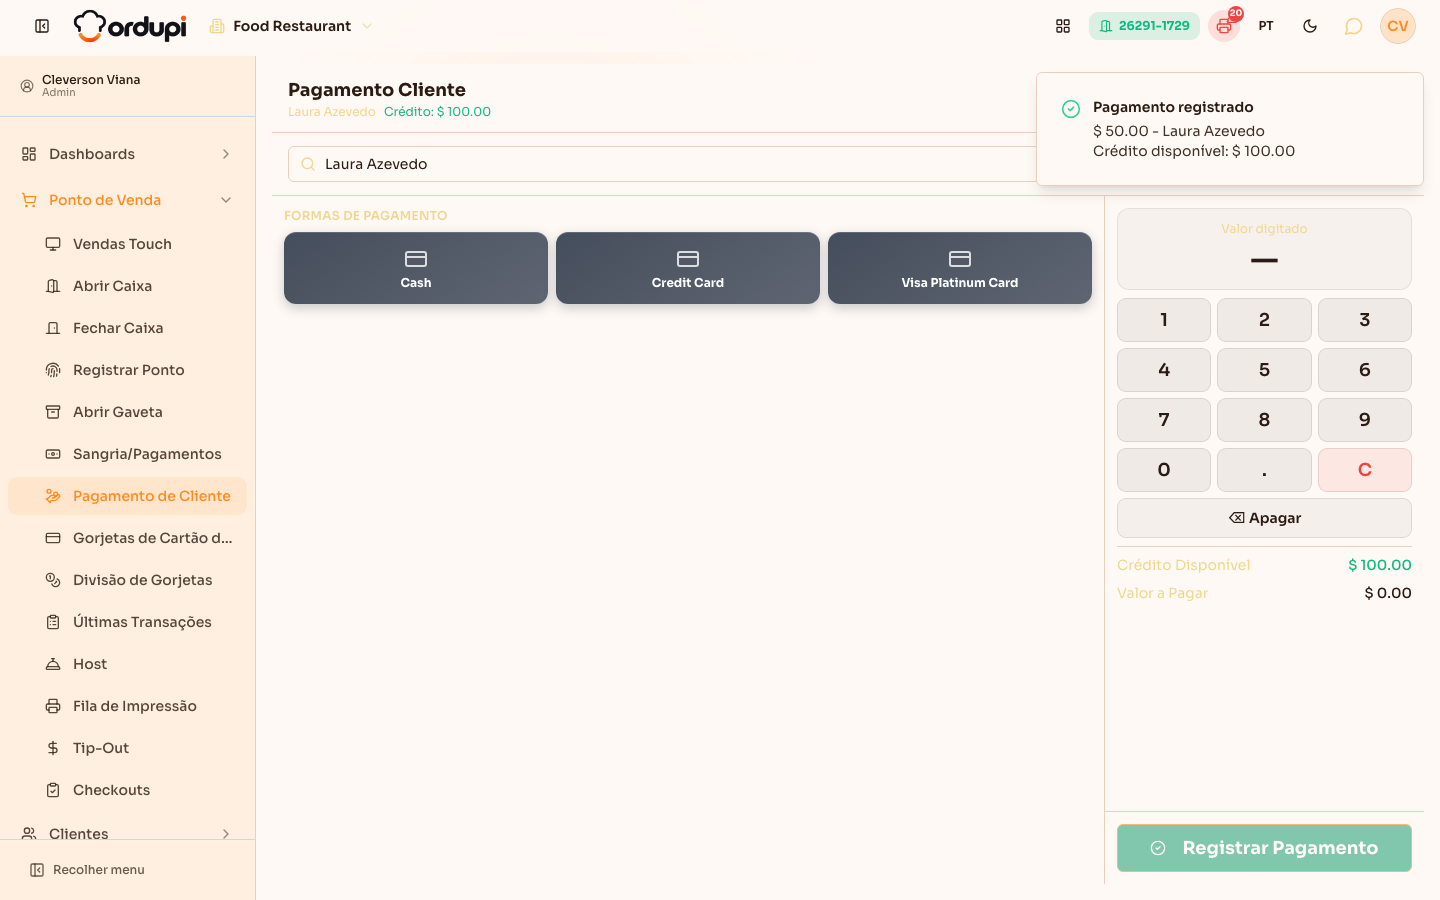The width and height of the screenshot is (1440, 900).
Task: Expand the Dashboards menu
Action: click(127, 154)
